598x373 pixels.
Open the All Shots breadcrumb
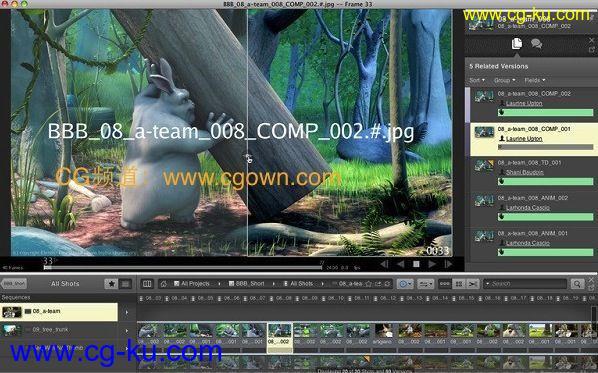(298, 284)
